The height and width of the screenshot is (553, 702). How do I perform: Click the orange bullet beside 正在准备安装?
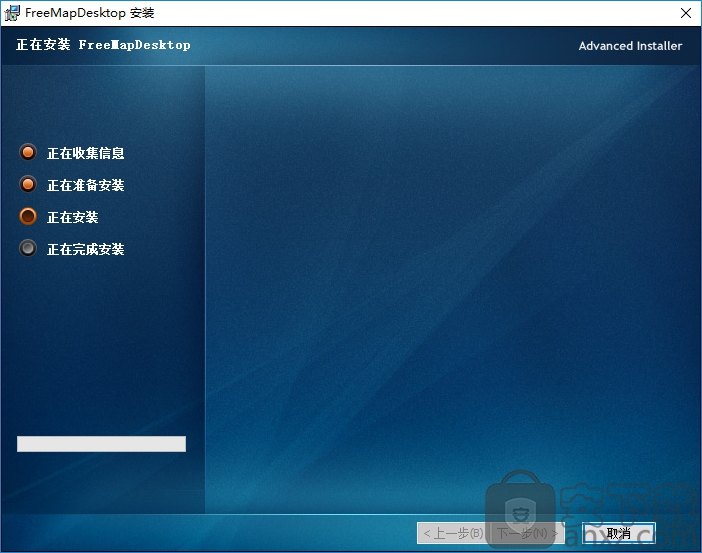coord(28,184)
